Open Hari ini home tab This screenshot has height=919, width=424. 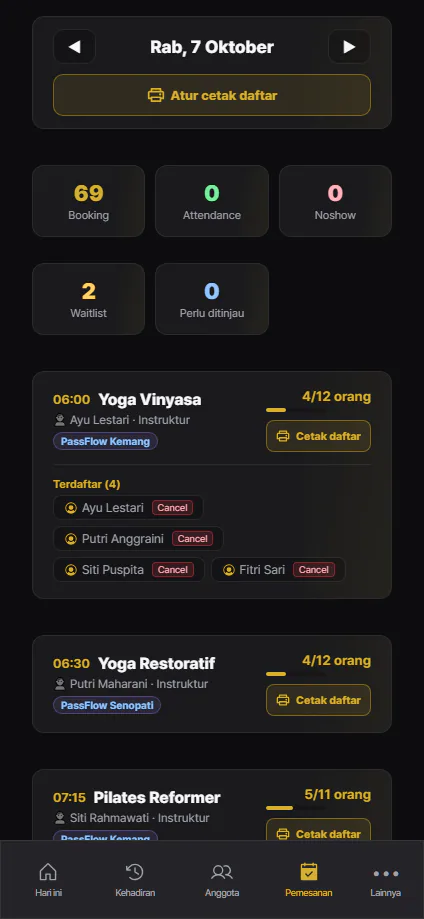point(48,880)
